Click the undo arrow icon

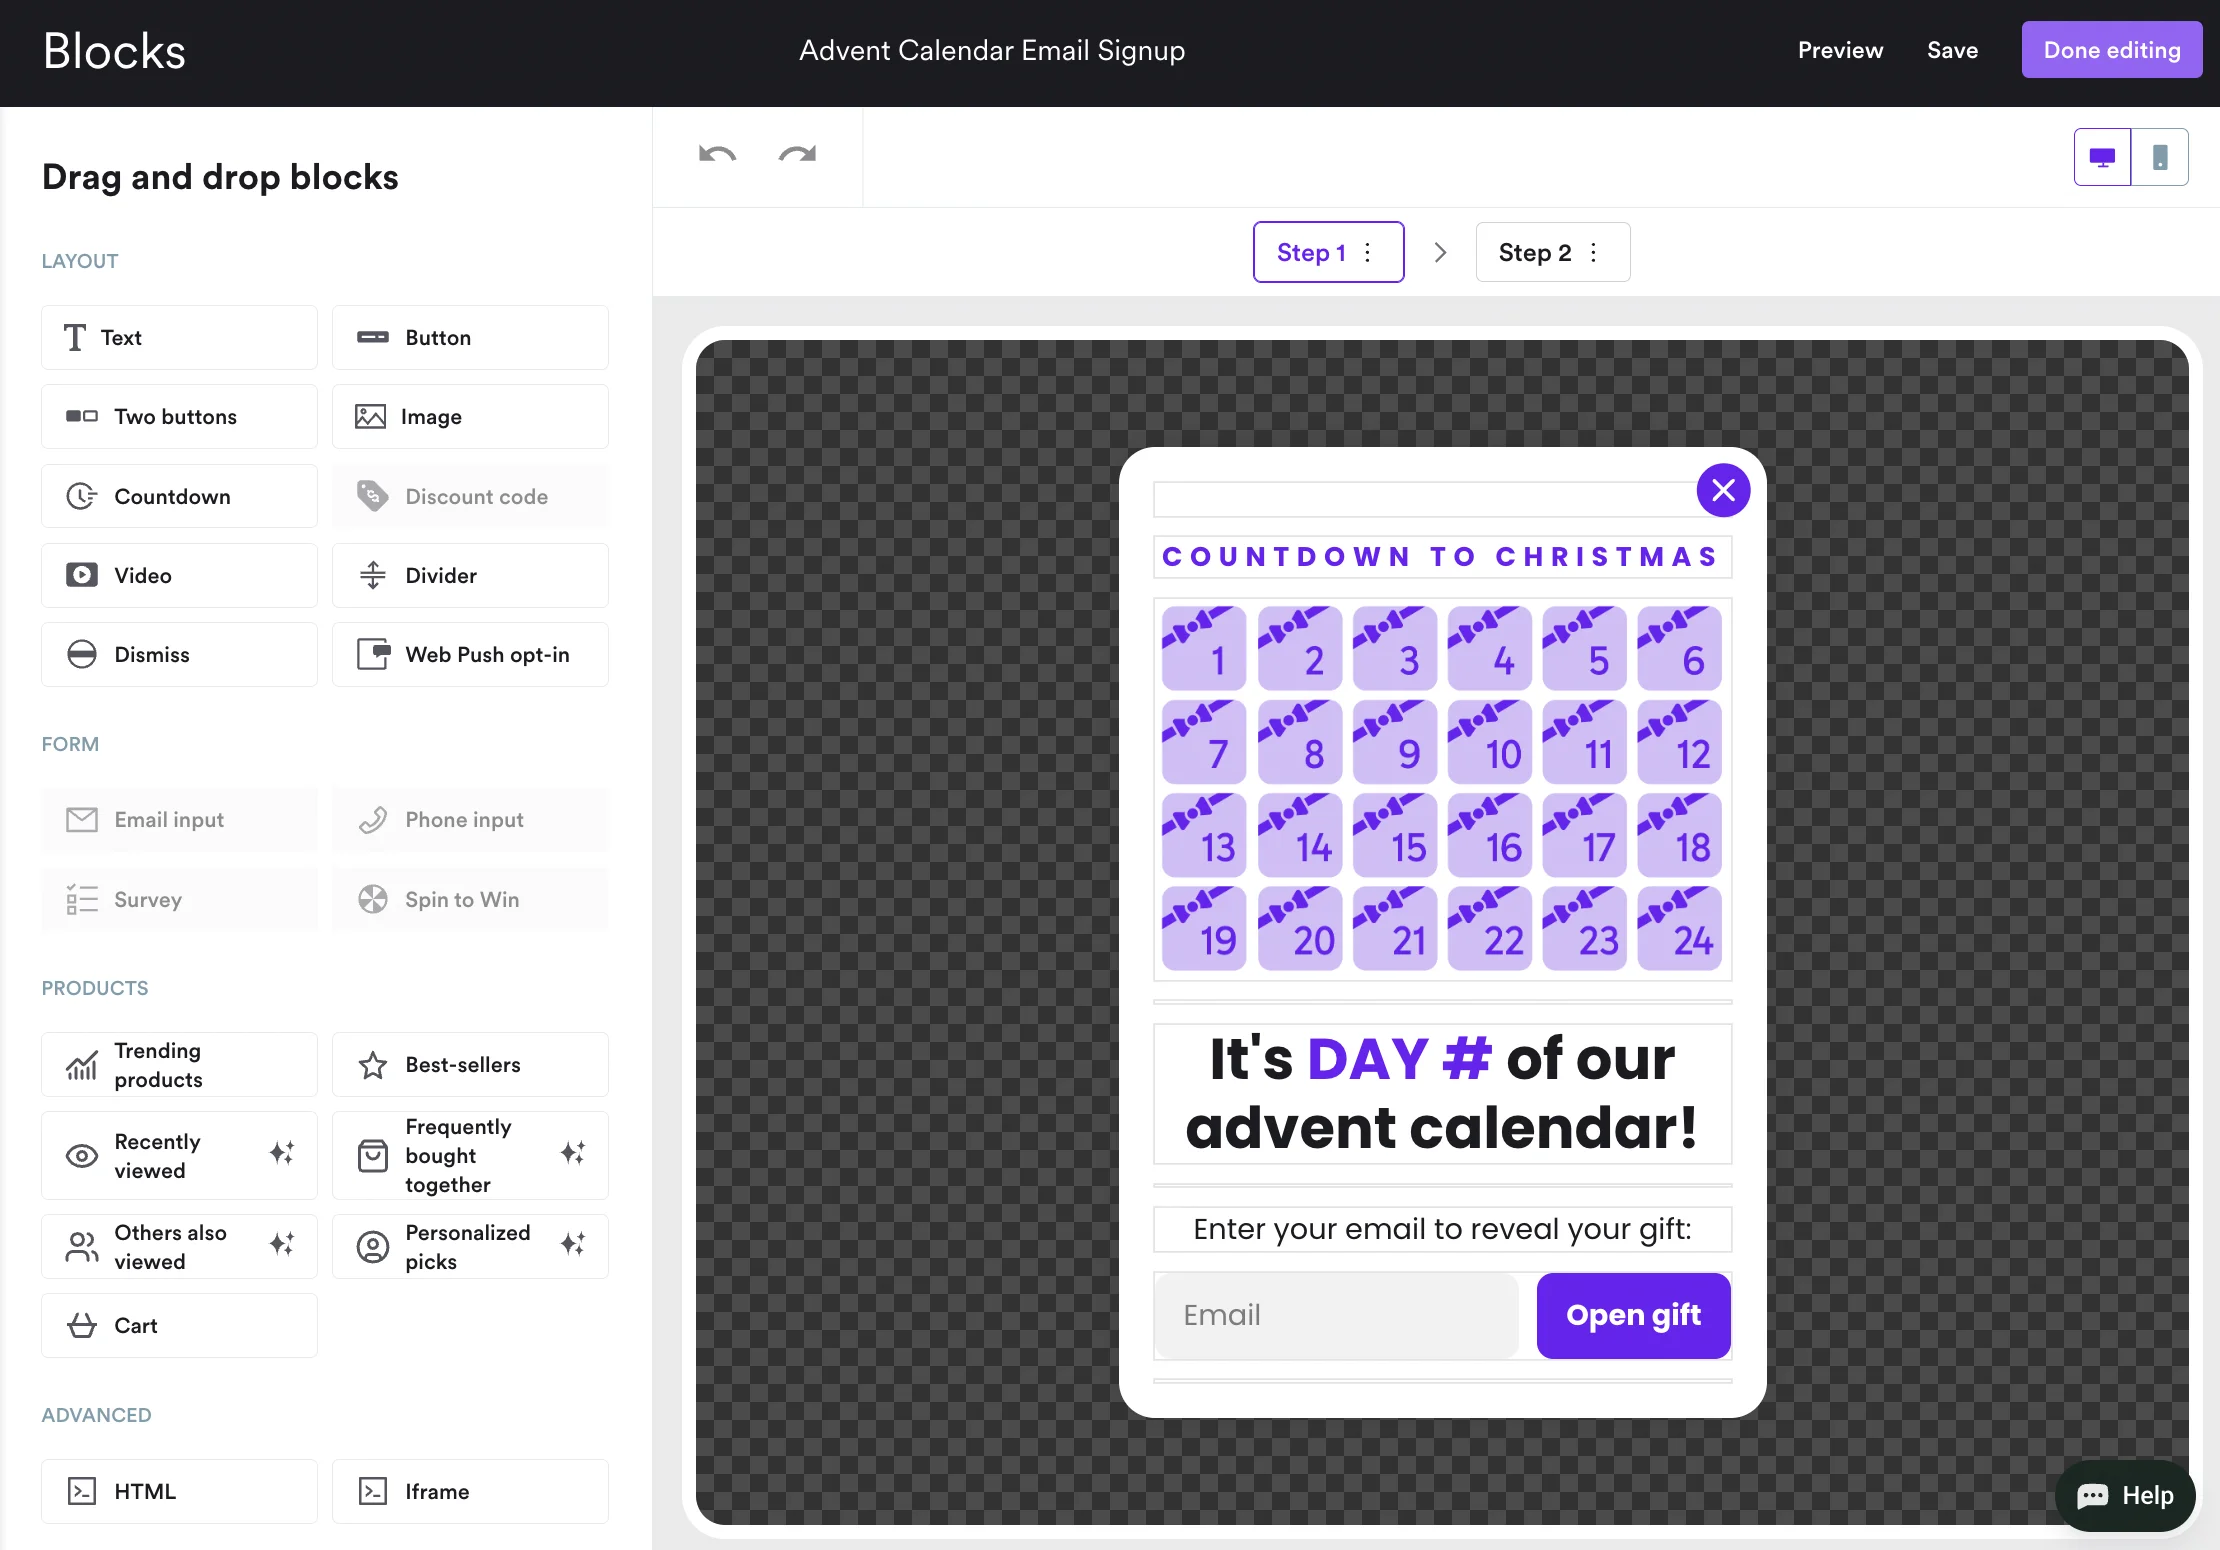coord(717,155)
